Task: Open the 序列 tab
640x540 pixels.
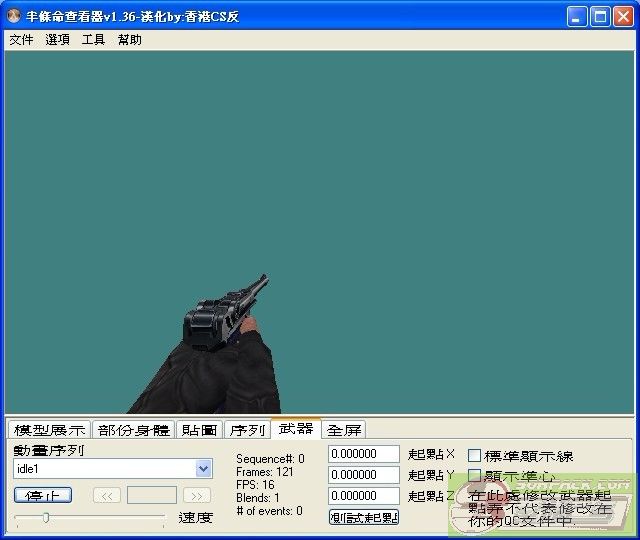Action: point(247,430)
